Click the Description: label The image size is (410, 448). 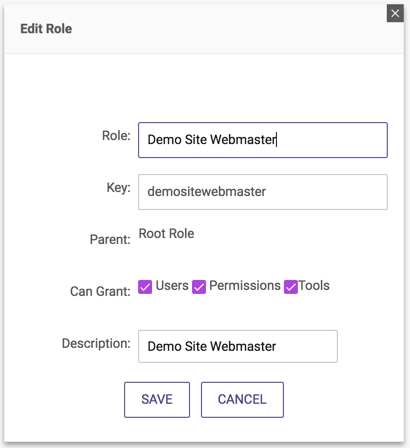tap(96, 343)
